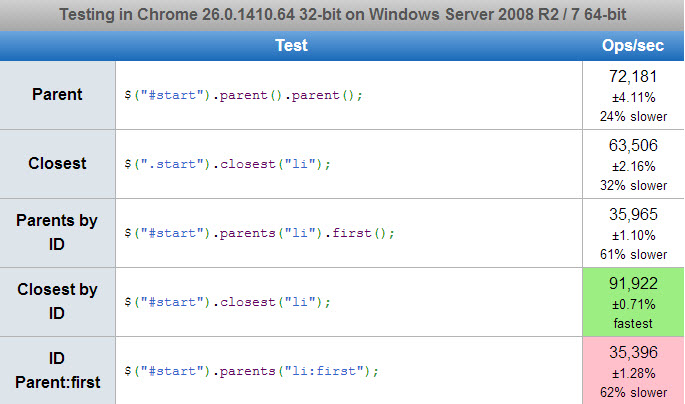Click the Closest by ID row label
This screenshot has height=404, width=685.
pos(57,301)
